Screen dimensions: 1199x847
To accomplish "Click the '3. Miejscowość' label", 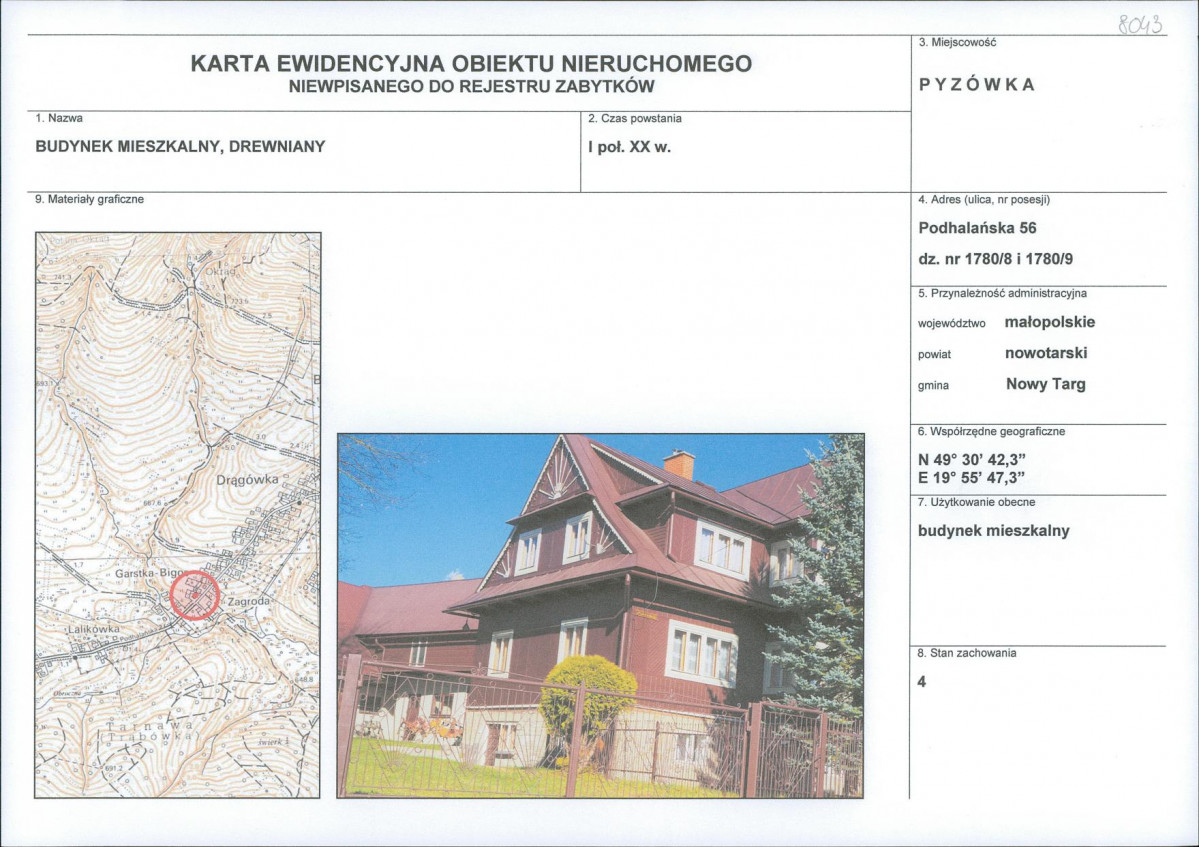I will 957,43.
